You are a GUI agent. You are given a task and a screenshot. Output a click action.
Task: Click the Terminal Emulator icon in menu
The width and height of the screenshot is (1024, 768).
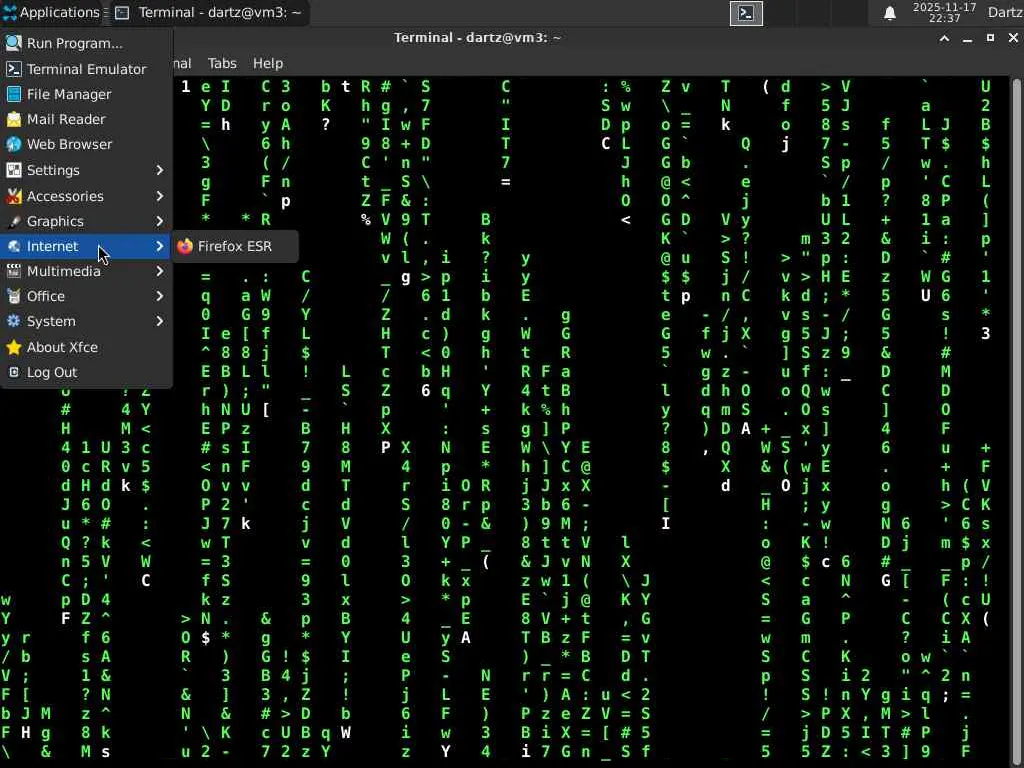coord(13,69)
